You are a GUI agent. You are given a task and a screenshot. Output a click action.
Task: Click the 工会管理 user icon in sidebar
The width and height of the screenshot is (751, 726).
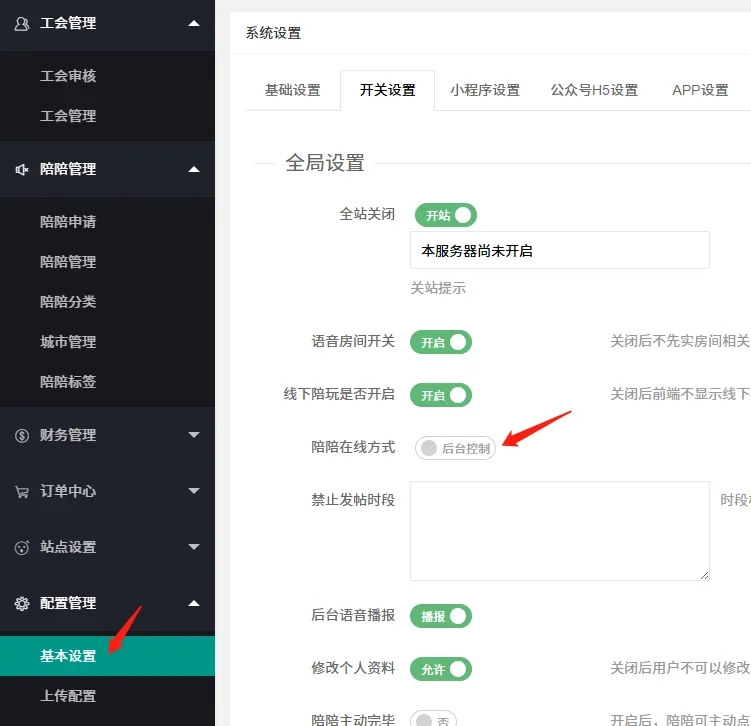[x=22, y=24]
